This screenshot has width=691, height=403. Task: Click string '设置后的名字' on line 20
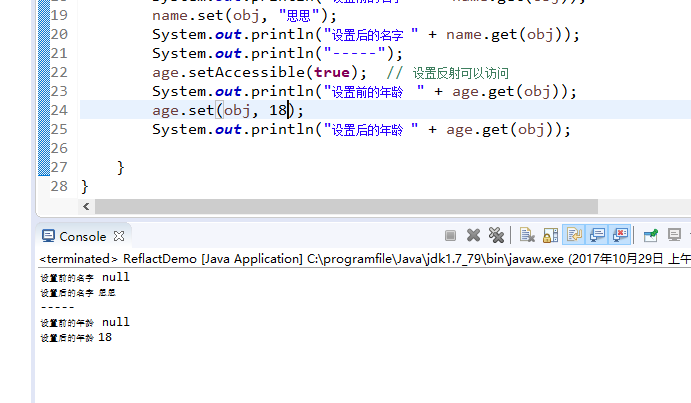tap(367, 35)
